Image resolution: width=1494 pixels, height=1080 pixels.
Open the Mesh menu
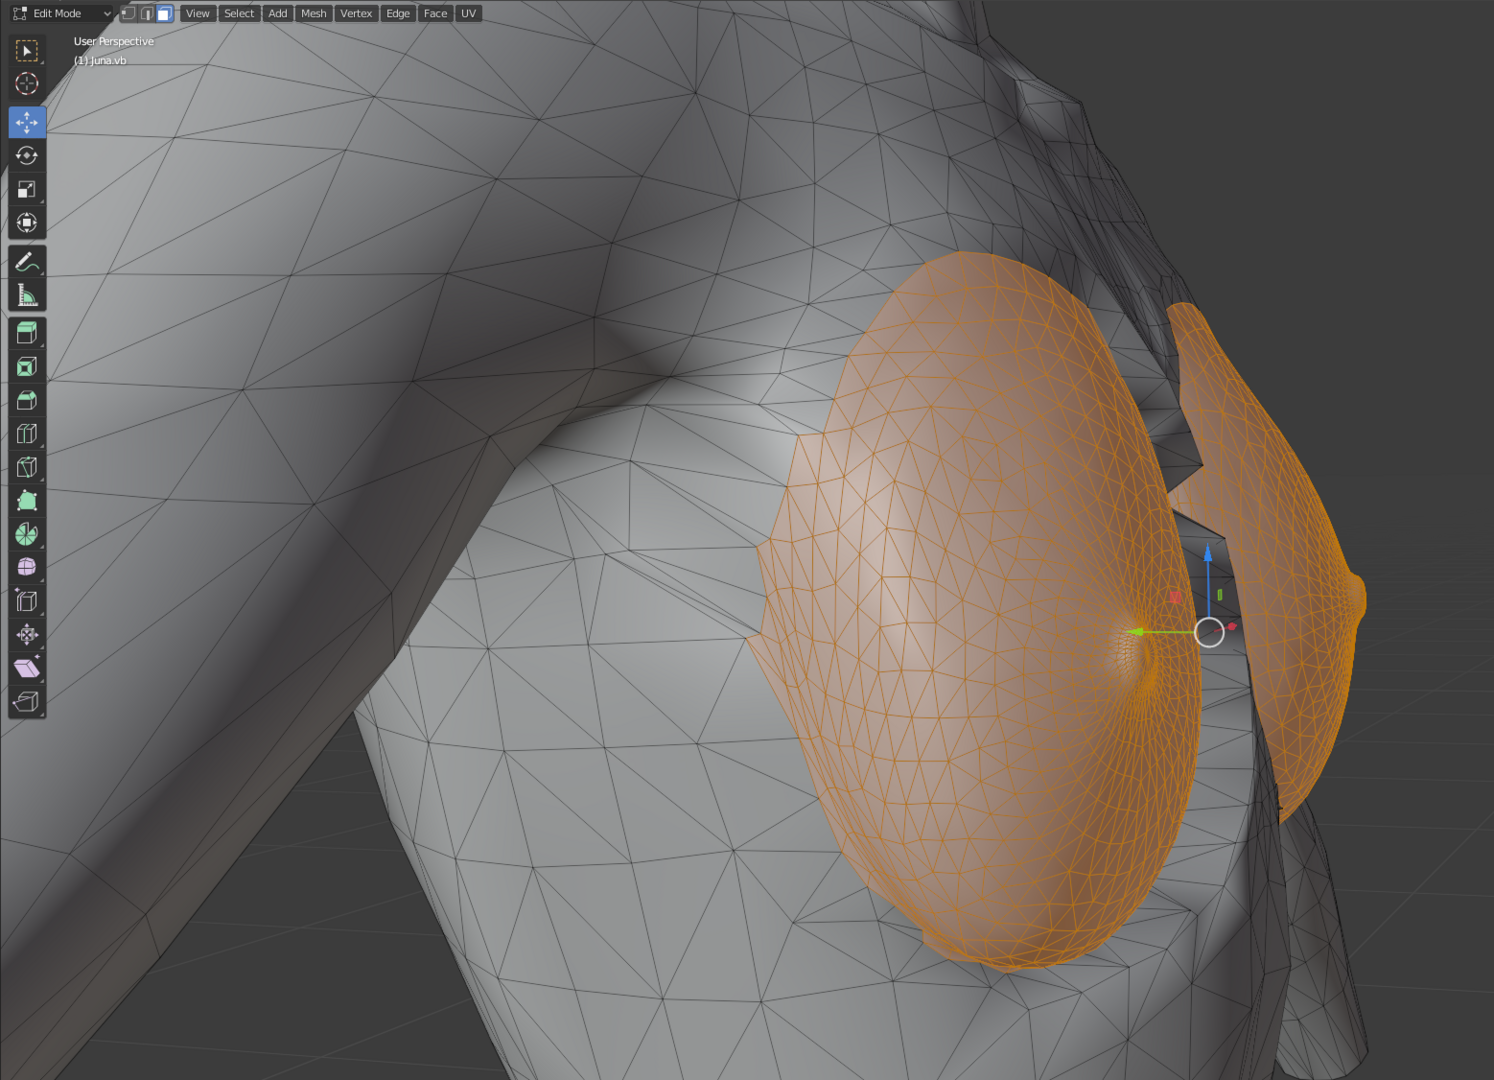(x=314, y=13)
